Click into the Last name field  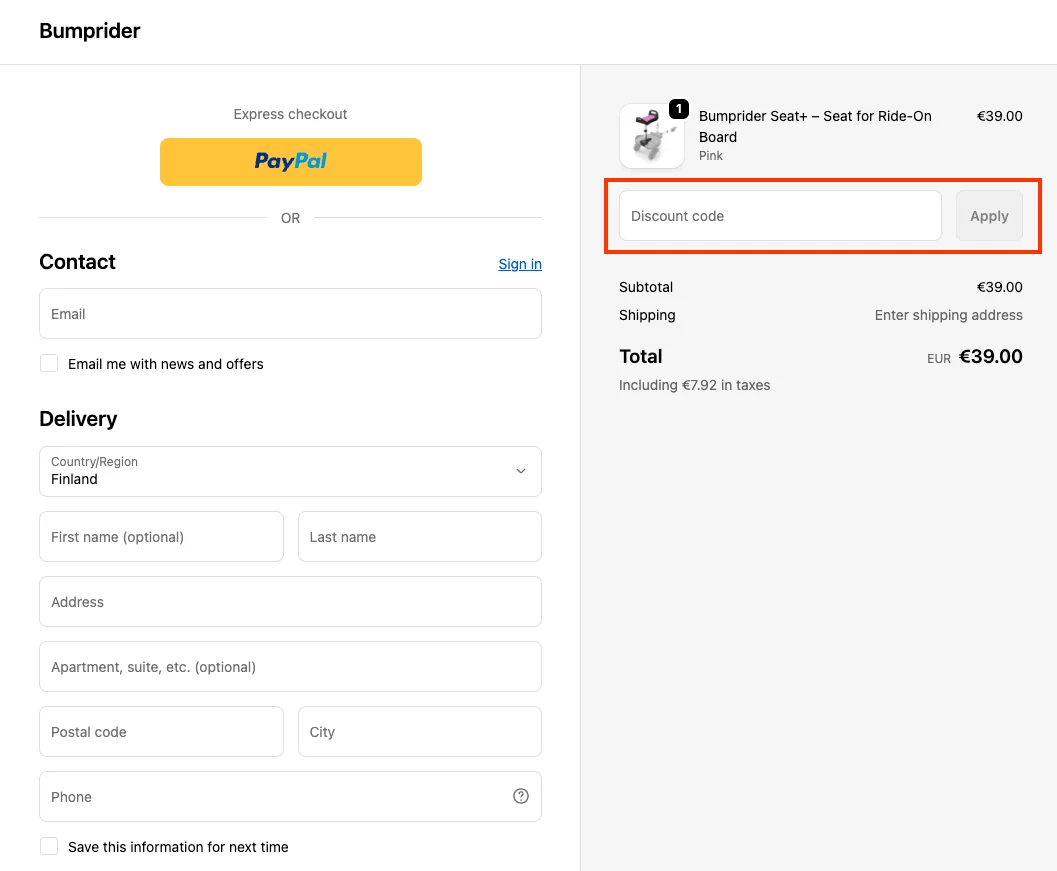420,537
